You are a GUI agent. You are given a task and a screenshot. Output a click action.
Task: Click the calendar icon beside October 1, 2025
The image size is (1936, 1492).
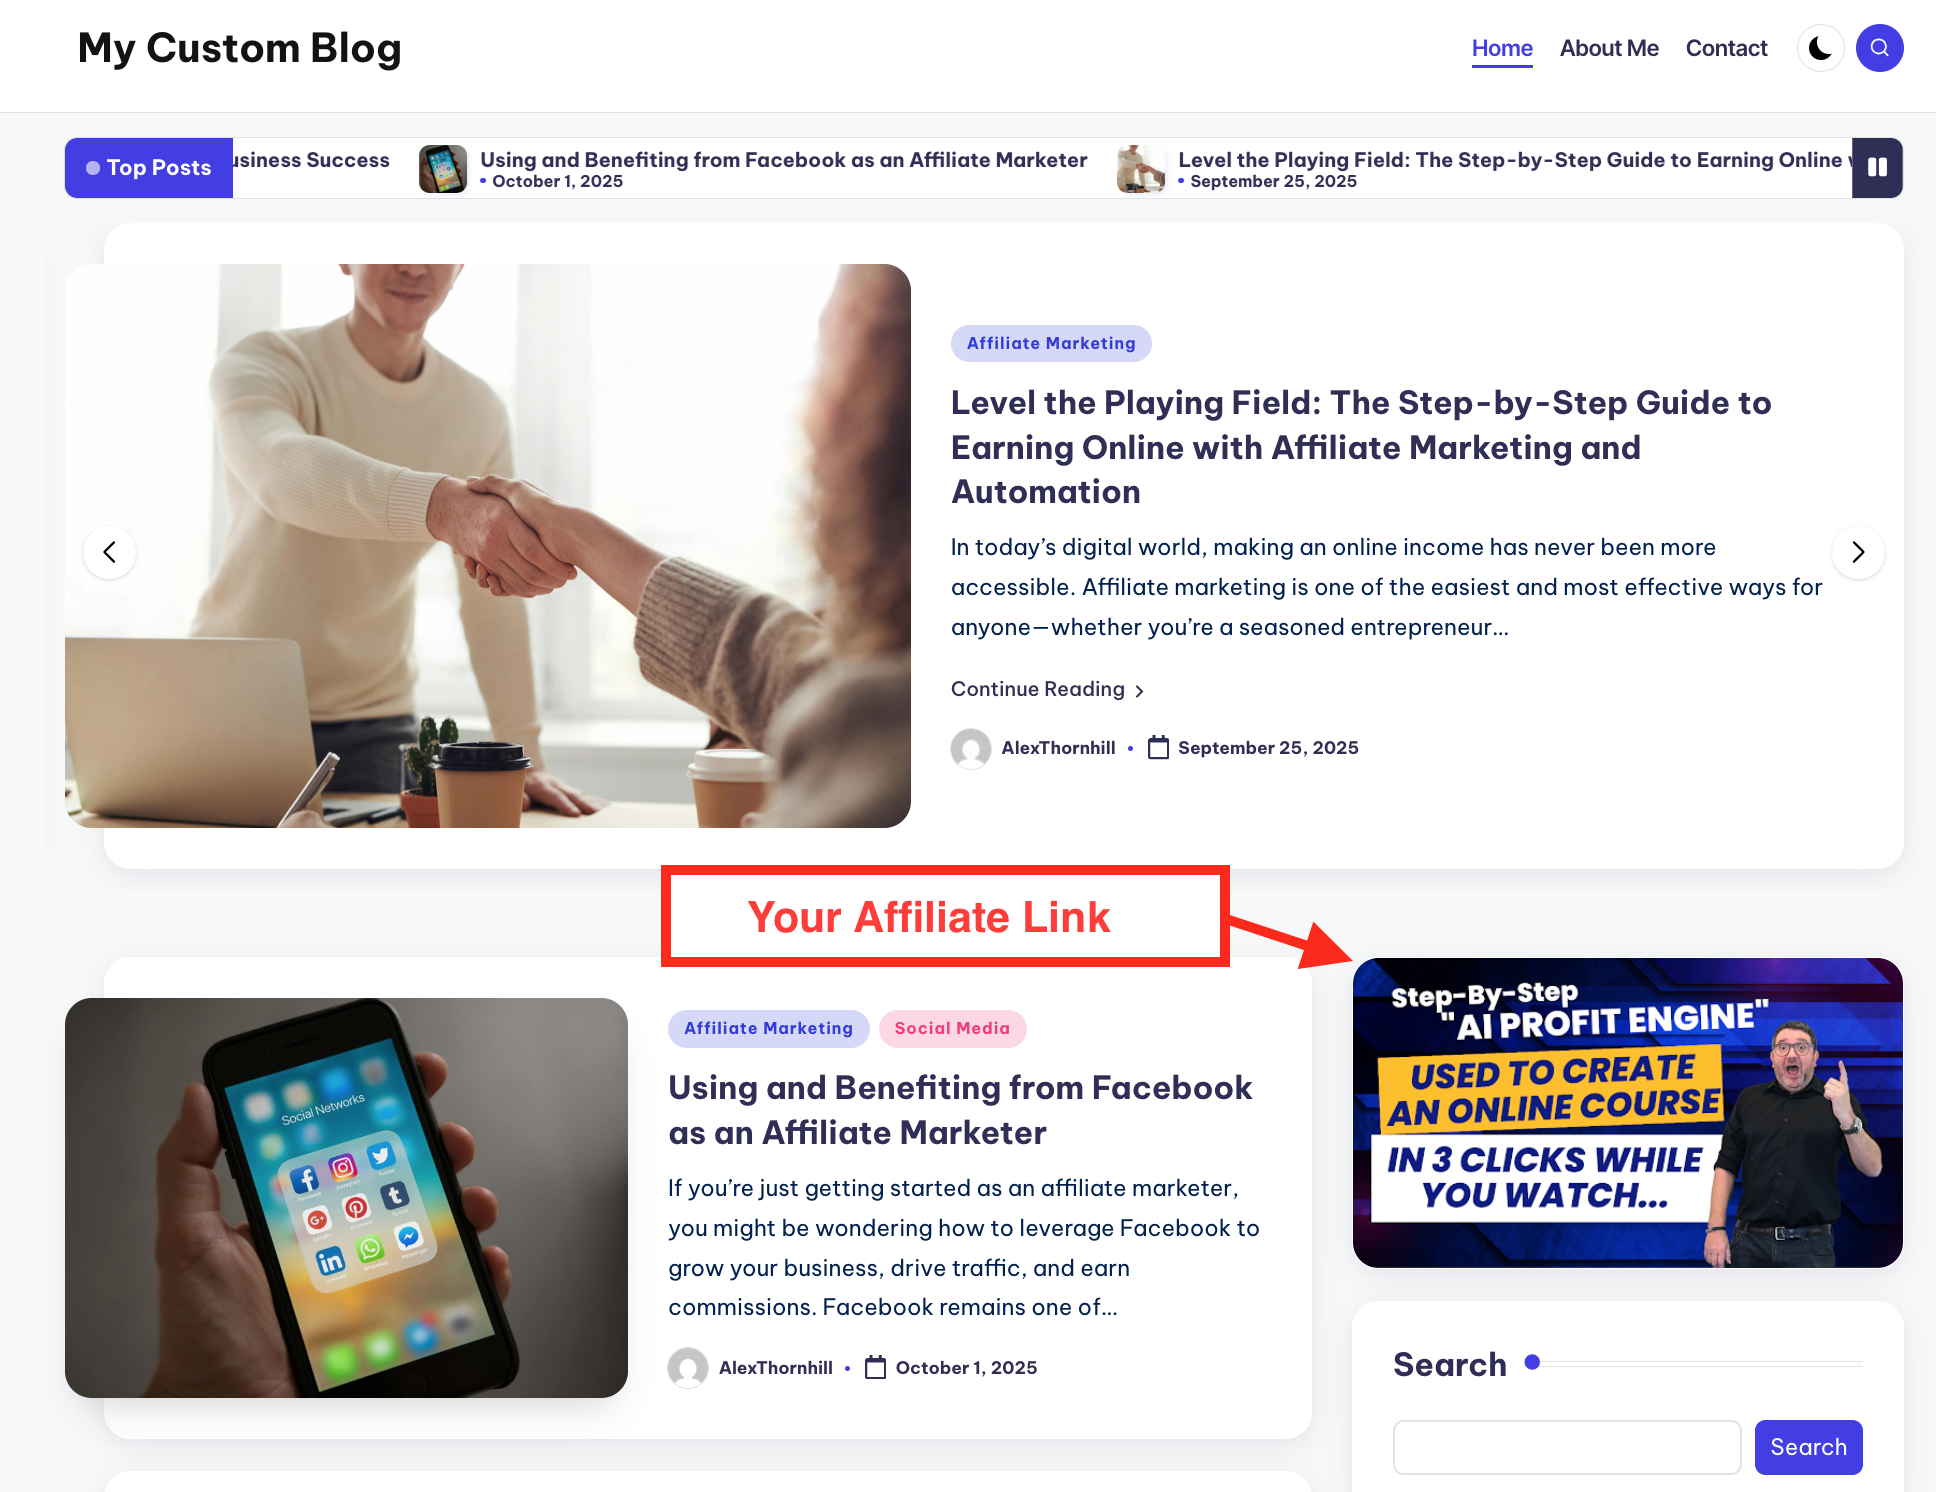tap(875, 1367)
